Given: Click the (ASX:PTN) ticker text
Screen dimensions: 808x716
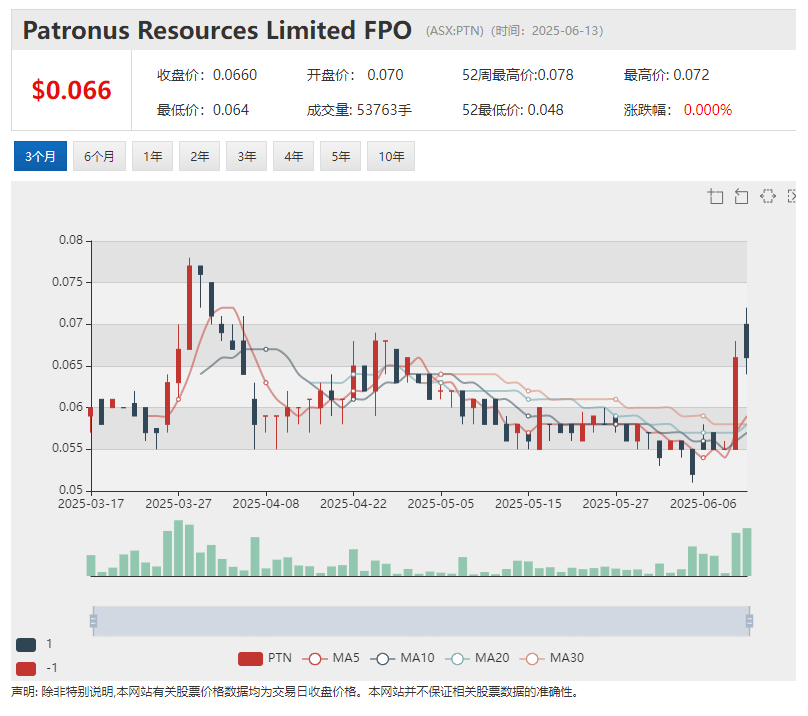Looking at the screenshot, I should (x=455, y=31).
